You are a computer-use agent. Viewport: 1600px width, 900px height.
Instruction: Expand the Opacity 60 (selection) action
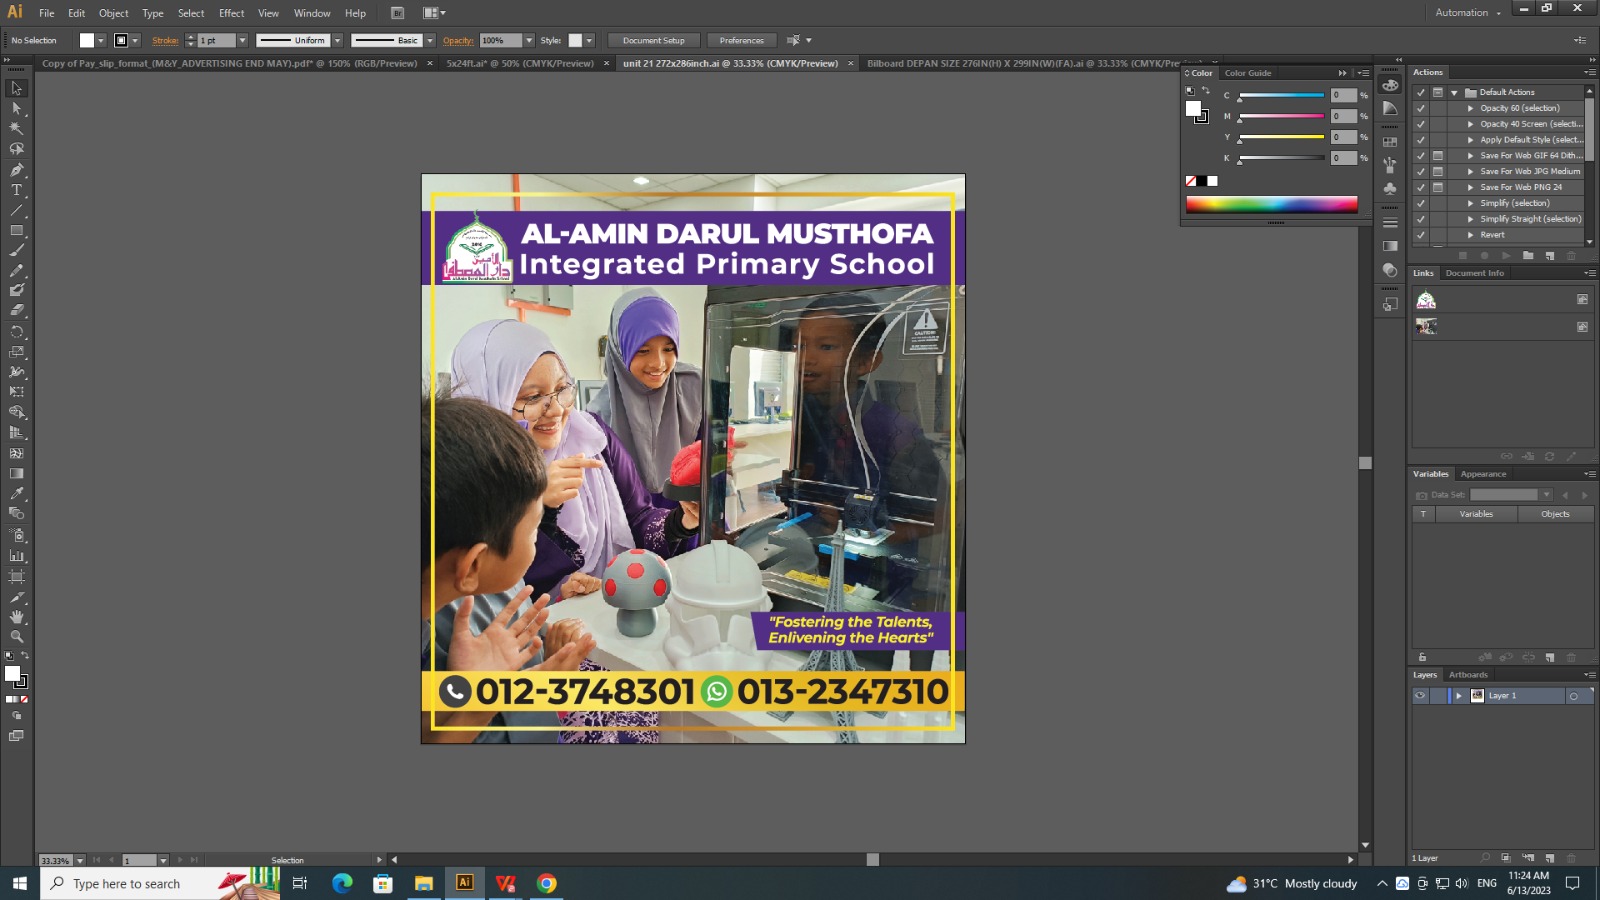(x=1470, y=108)
